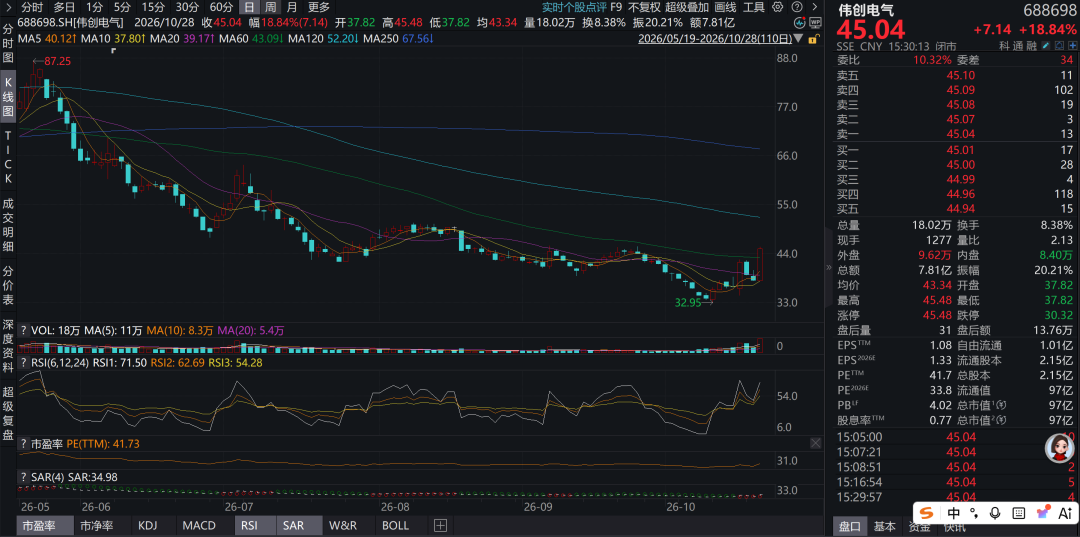Click the SAR indicator help question mark
1080x537 pixels.
pos(24,477)
